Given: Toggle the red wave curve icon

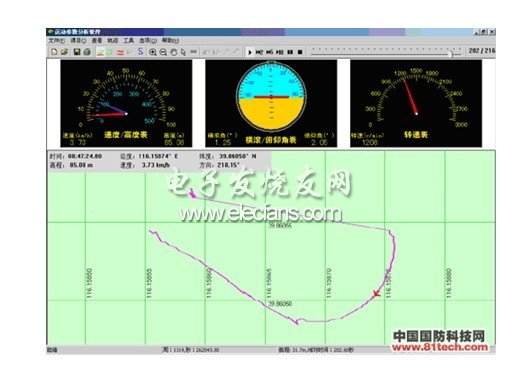Looking at the screenshot, I should point(120,52).
